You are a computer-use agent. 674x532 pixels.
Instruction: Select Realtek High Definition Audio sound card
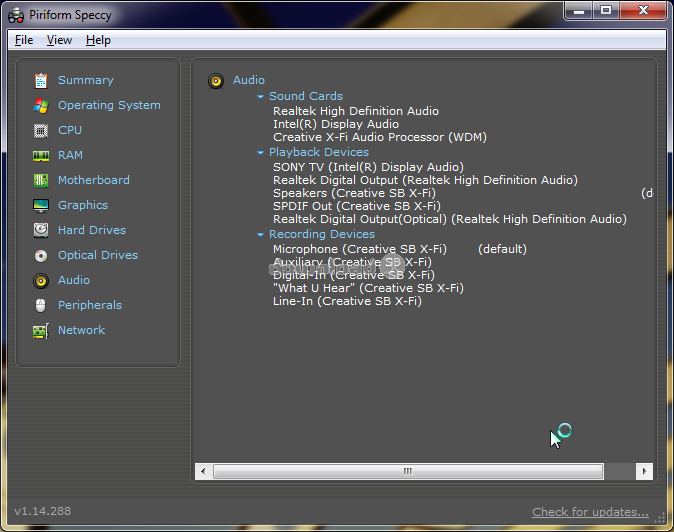[356, 111]
